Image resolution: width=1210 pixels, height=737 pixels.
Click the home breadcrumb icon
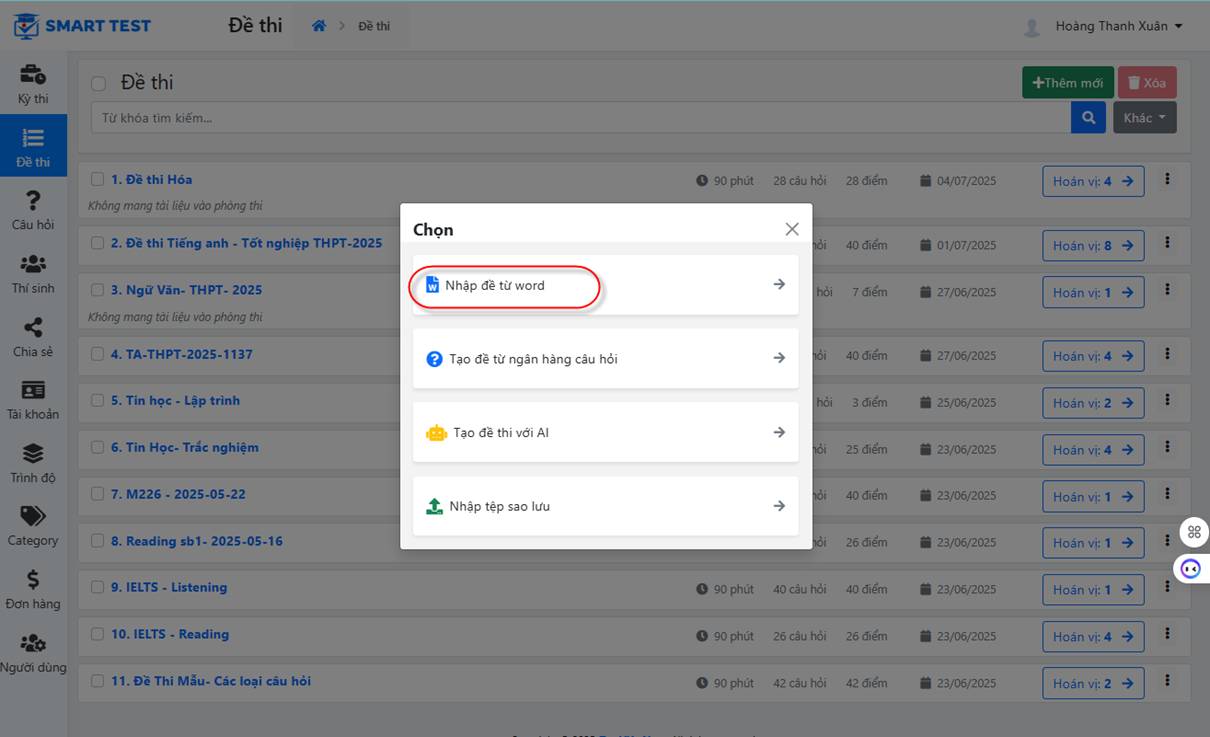point(319,26)
